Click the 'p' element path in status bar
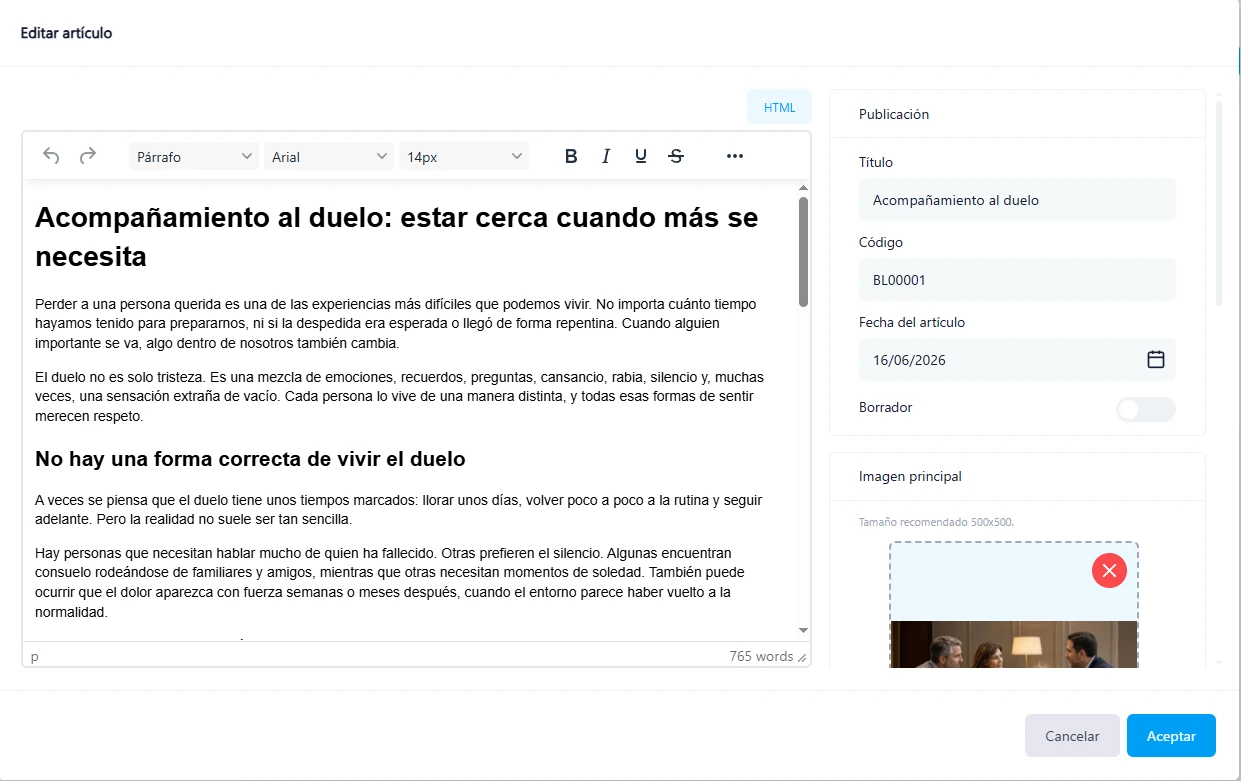Viewport: 1241px width, 781px height. click(x=35, y=657)
